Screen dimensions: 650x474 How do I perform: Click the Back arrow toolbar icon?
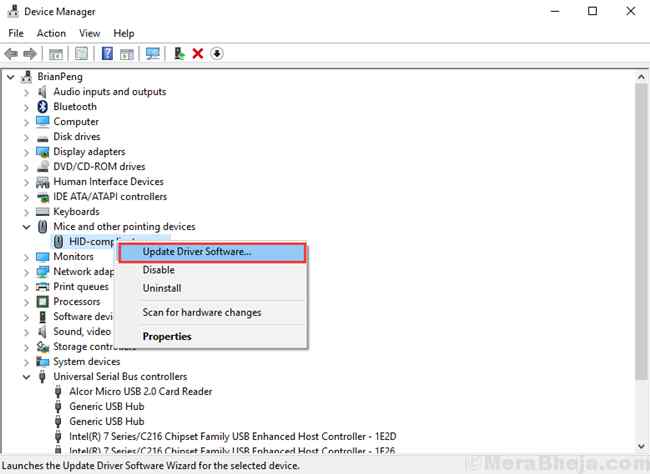[x=11, y=53]
